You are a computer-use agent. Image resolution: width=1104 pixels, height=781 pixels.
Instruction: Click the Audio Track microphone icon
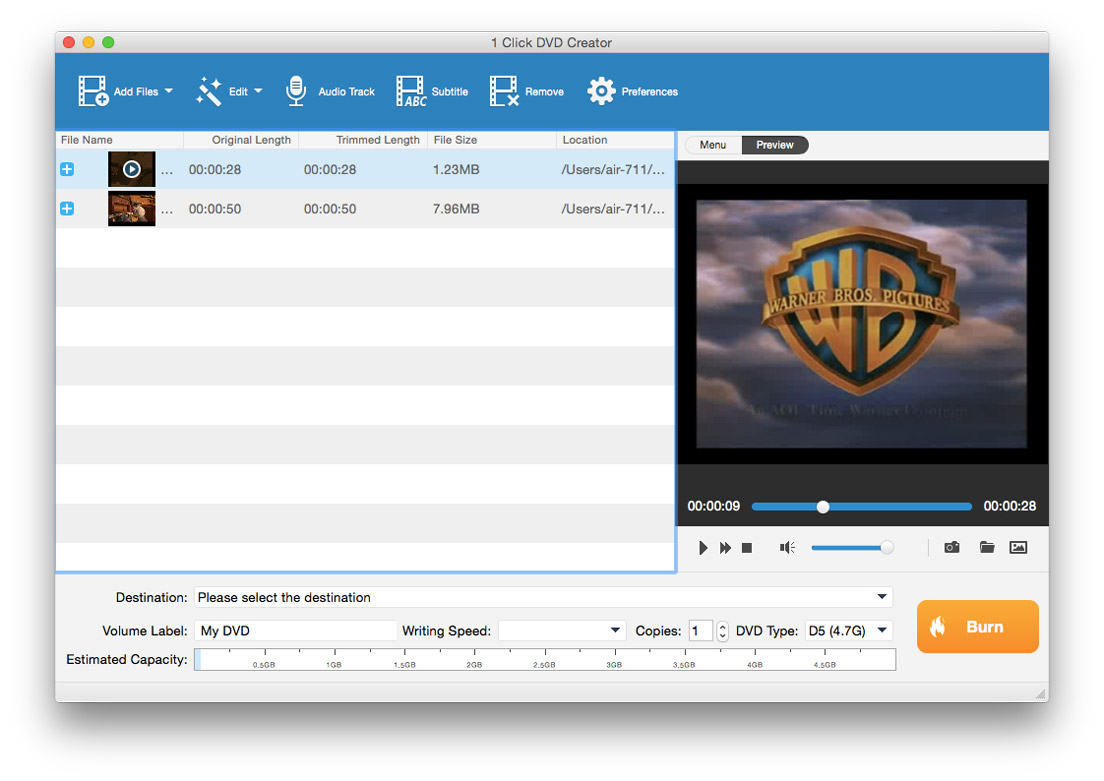(296, 91)
